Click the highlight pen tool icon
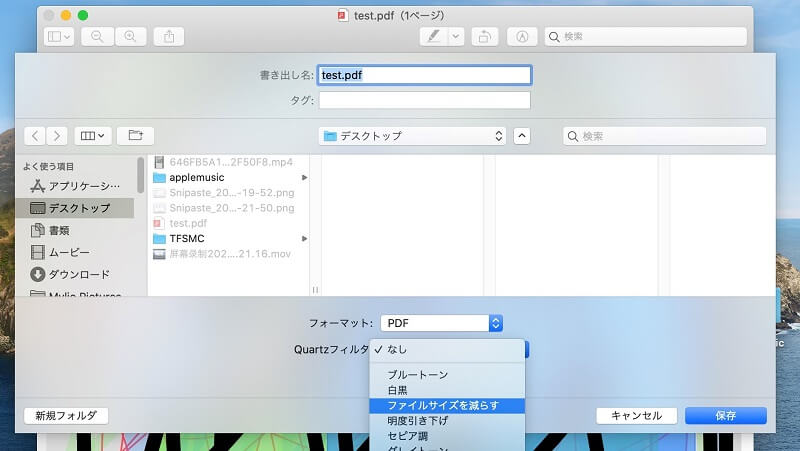The image size is (800, 451). [434, 36]
